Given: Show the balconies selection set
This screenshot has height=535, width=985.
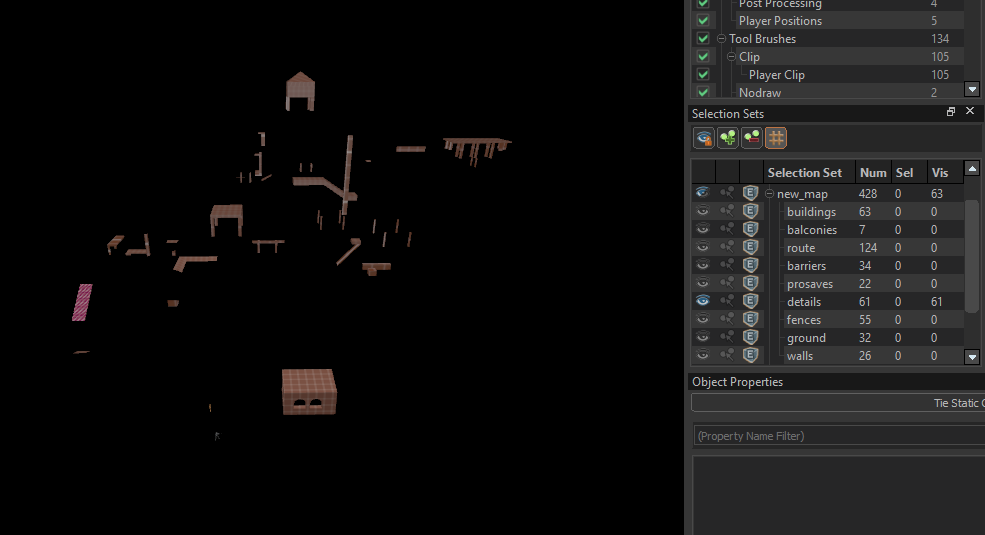Looking at the screenshot, I should click(702, 229).
